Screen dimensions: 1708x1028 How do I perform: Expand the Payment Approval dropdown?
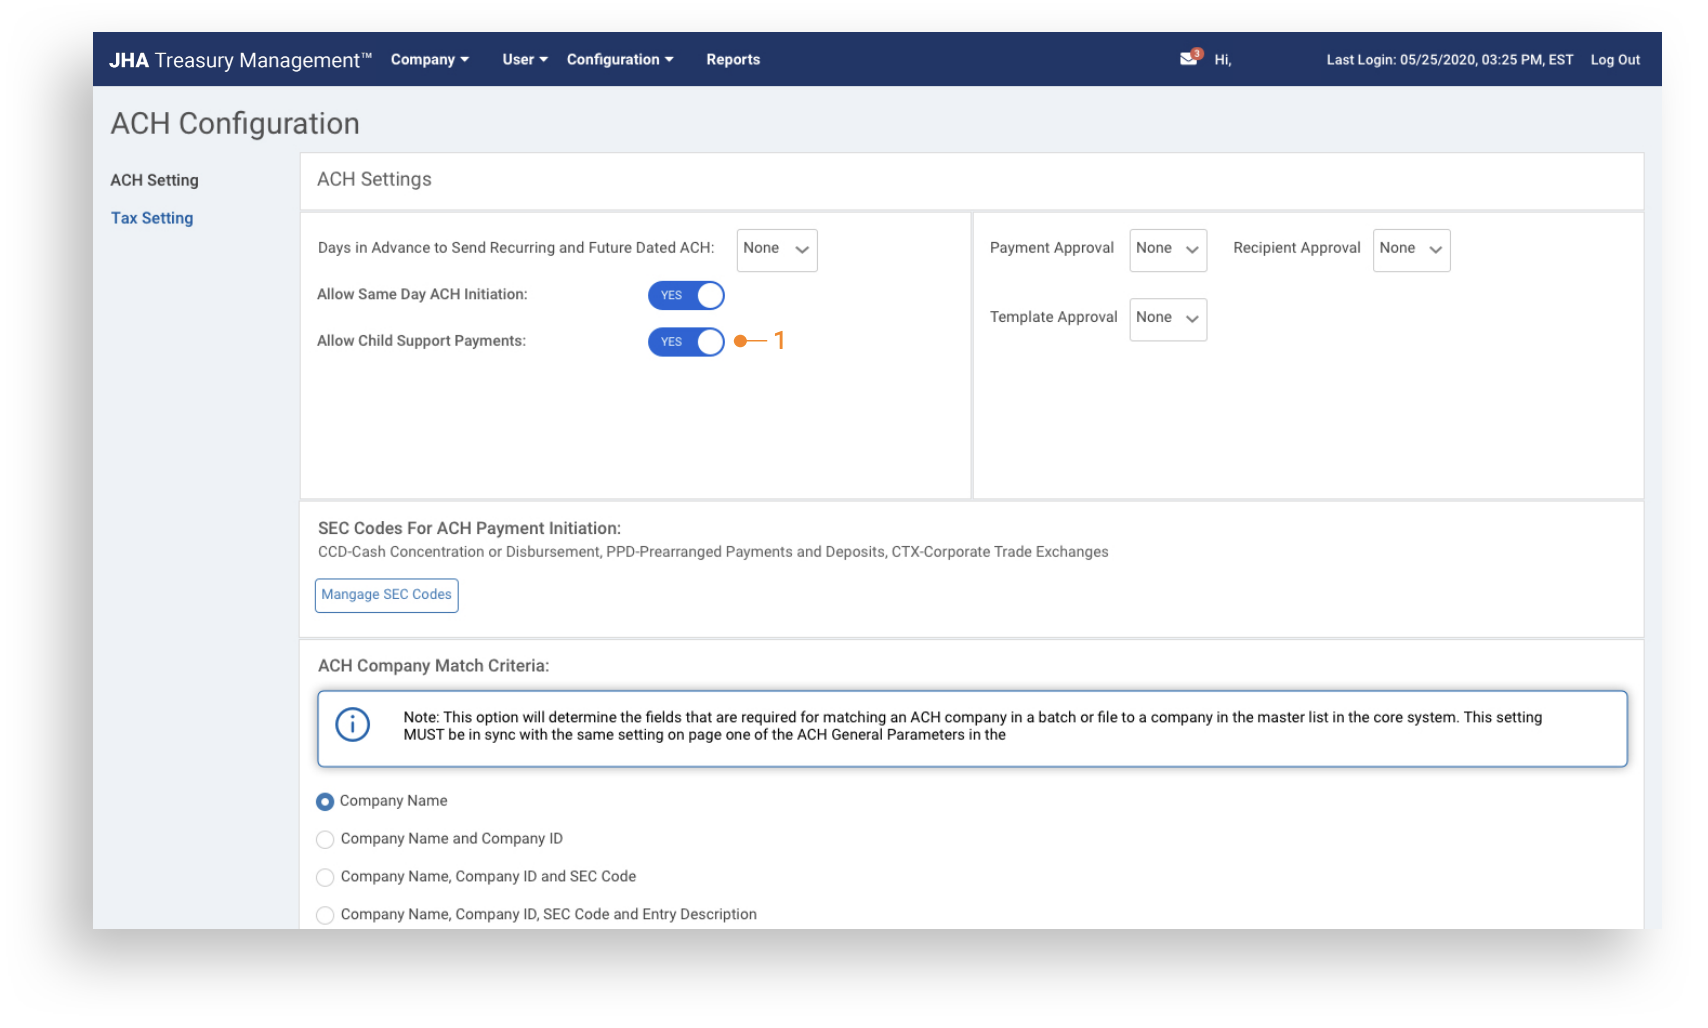pos(1167,250)
